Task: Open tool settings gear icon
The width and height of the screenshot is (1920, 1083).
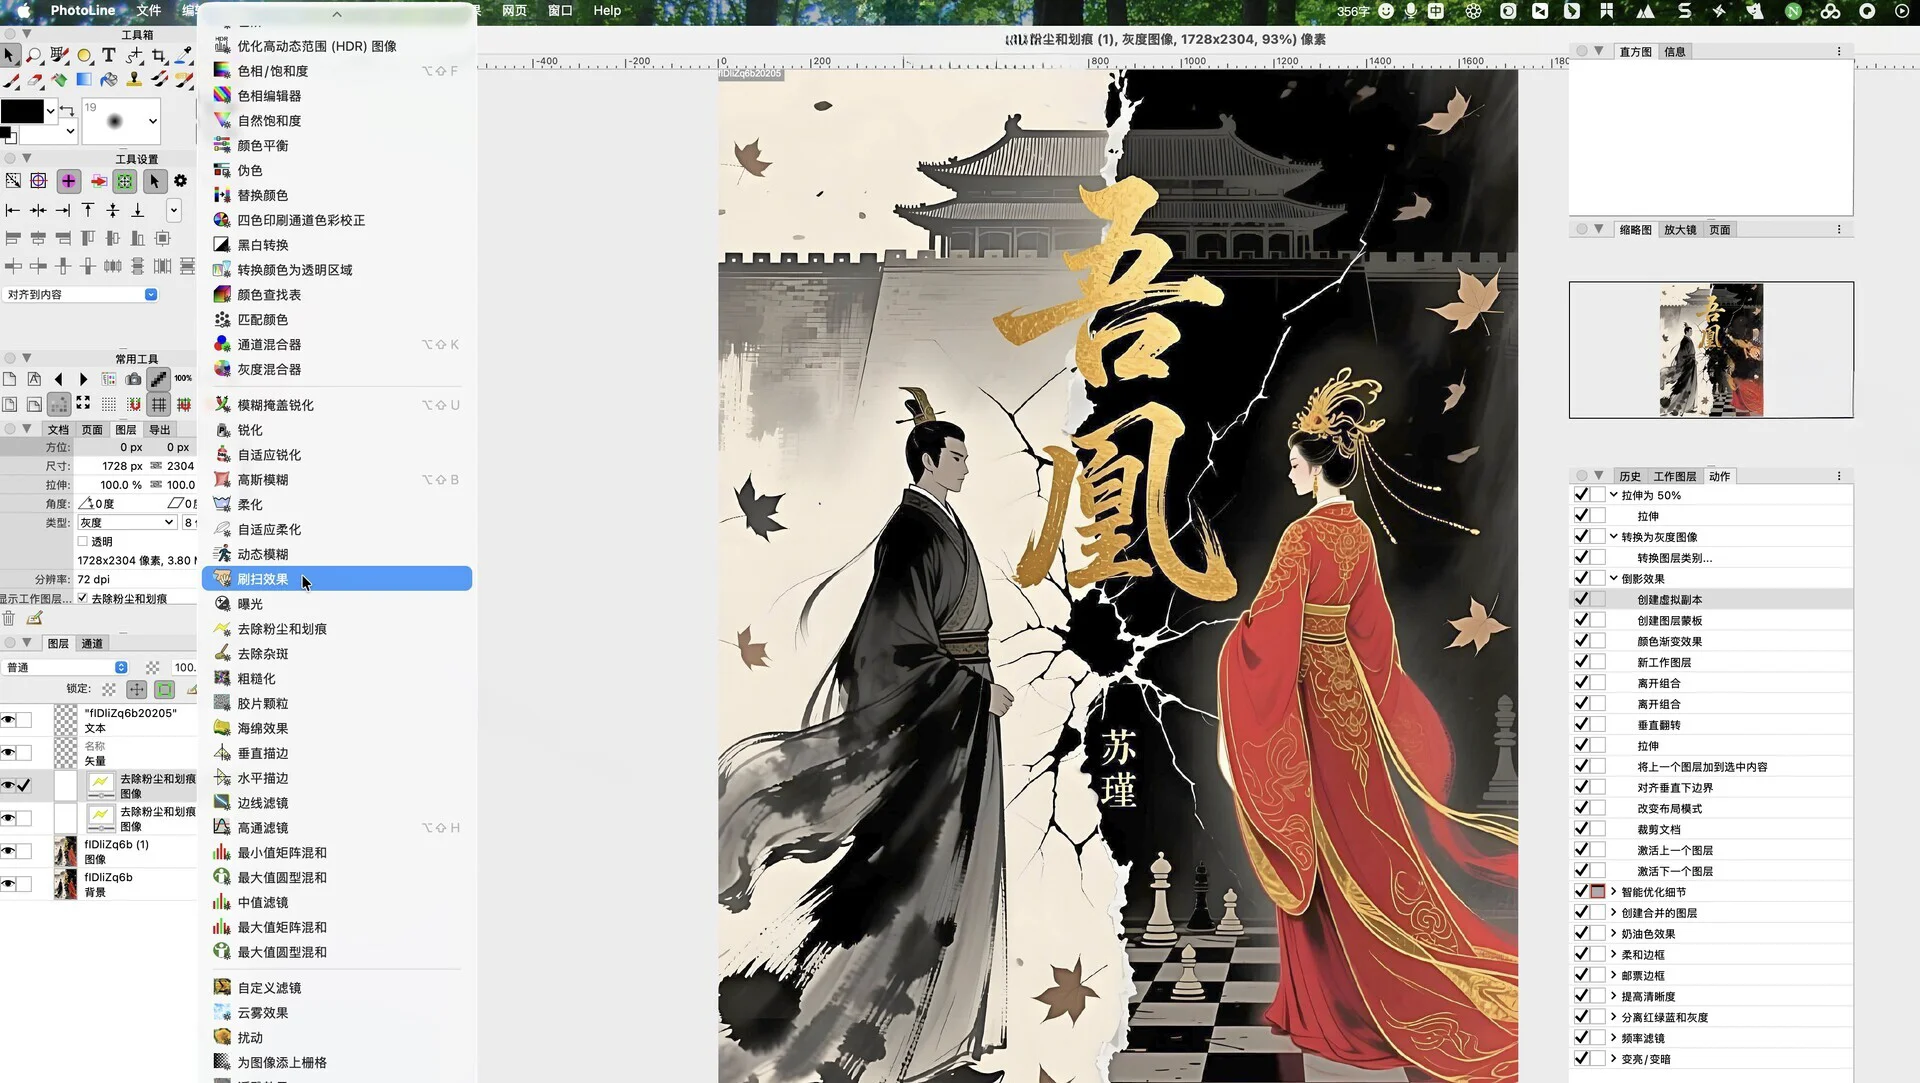Action: (x=180, y=181)
